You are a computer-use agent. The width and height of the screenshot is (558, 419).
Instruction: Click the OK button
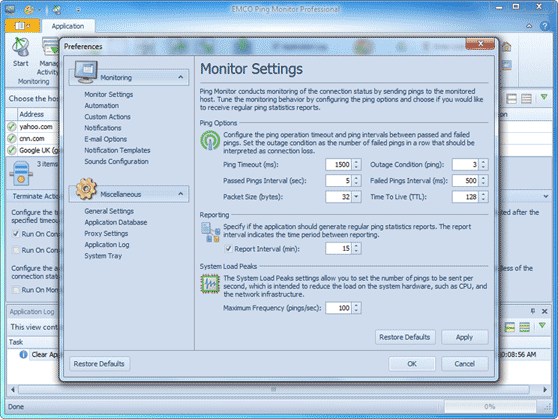pyautogui.click(x=412, y=364)
